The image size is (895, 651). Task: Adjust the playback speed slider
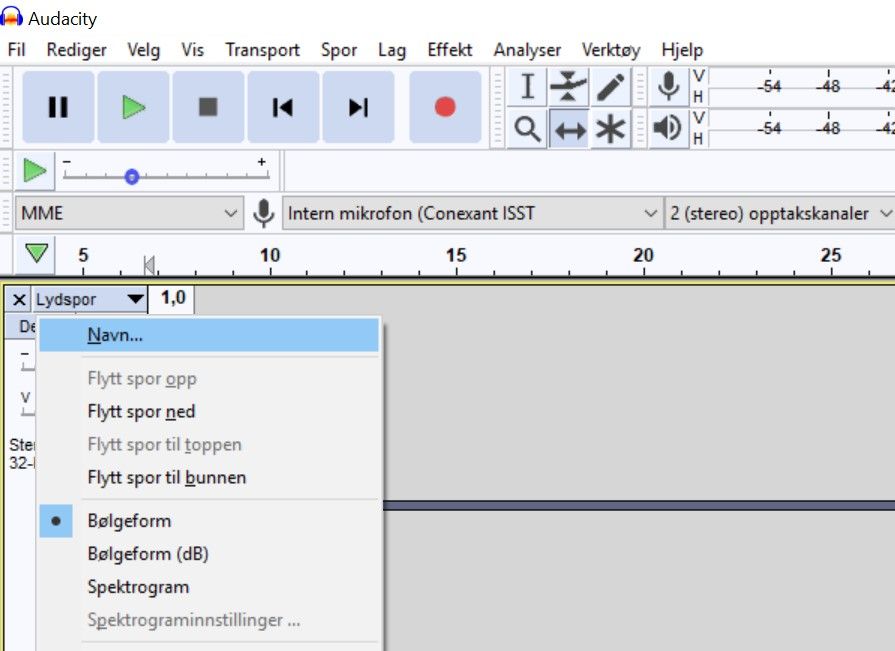[131, 177]
